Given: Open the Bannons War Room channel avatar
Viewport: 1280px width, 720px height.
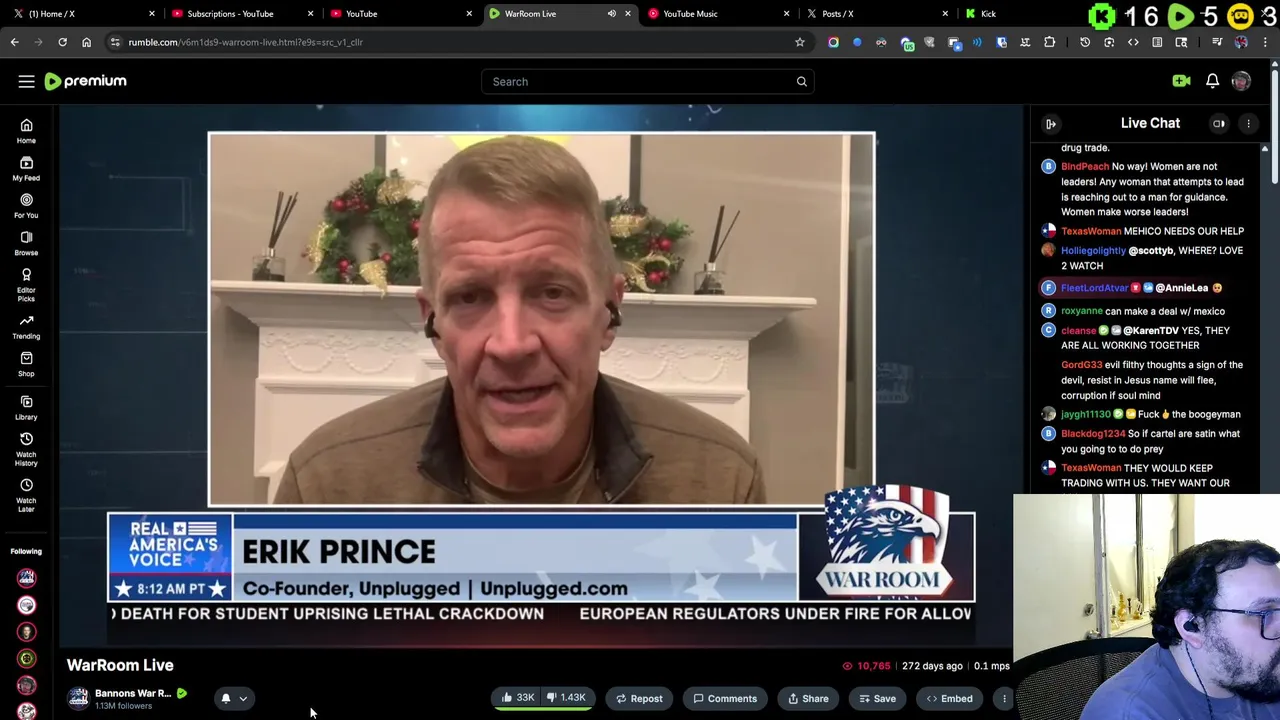Looking at the screenshot, I should pyautogui.click(x=78, y=699).
